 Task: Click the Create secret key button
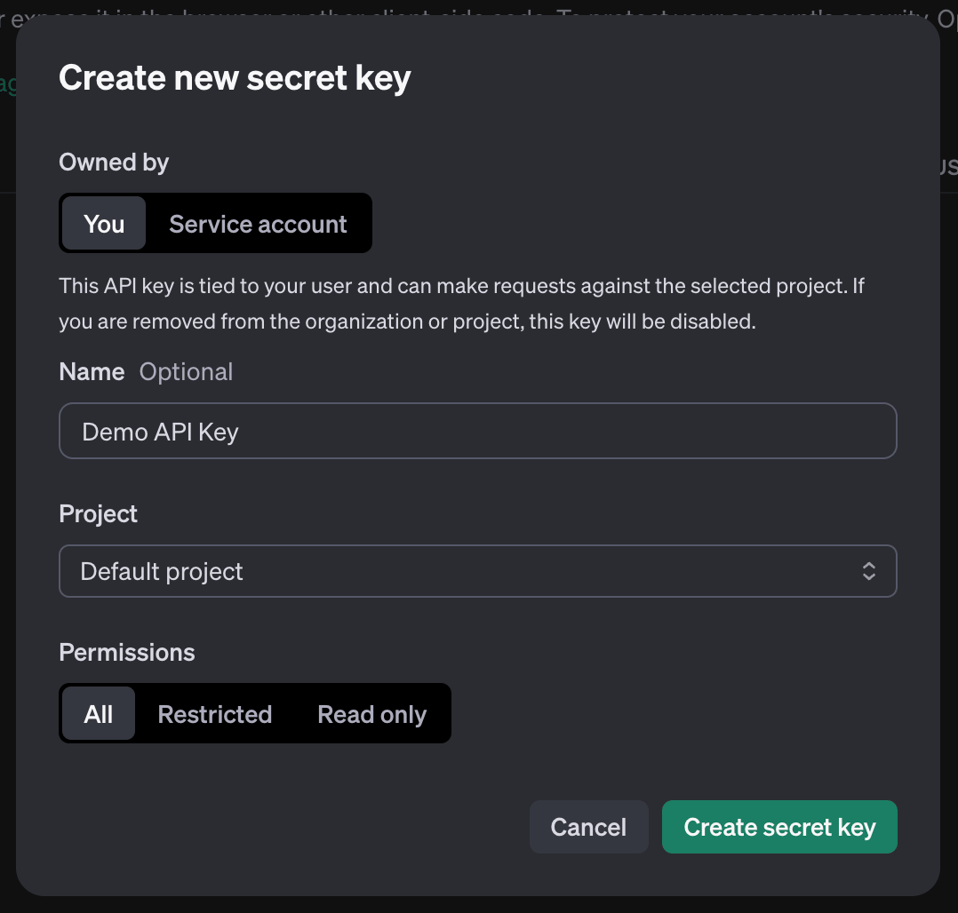click(x=779, y=827)
